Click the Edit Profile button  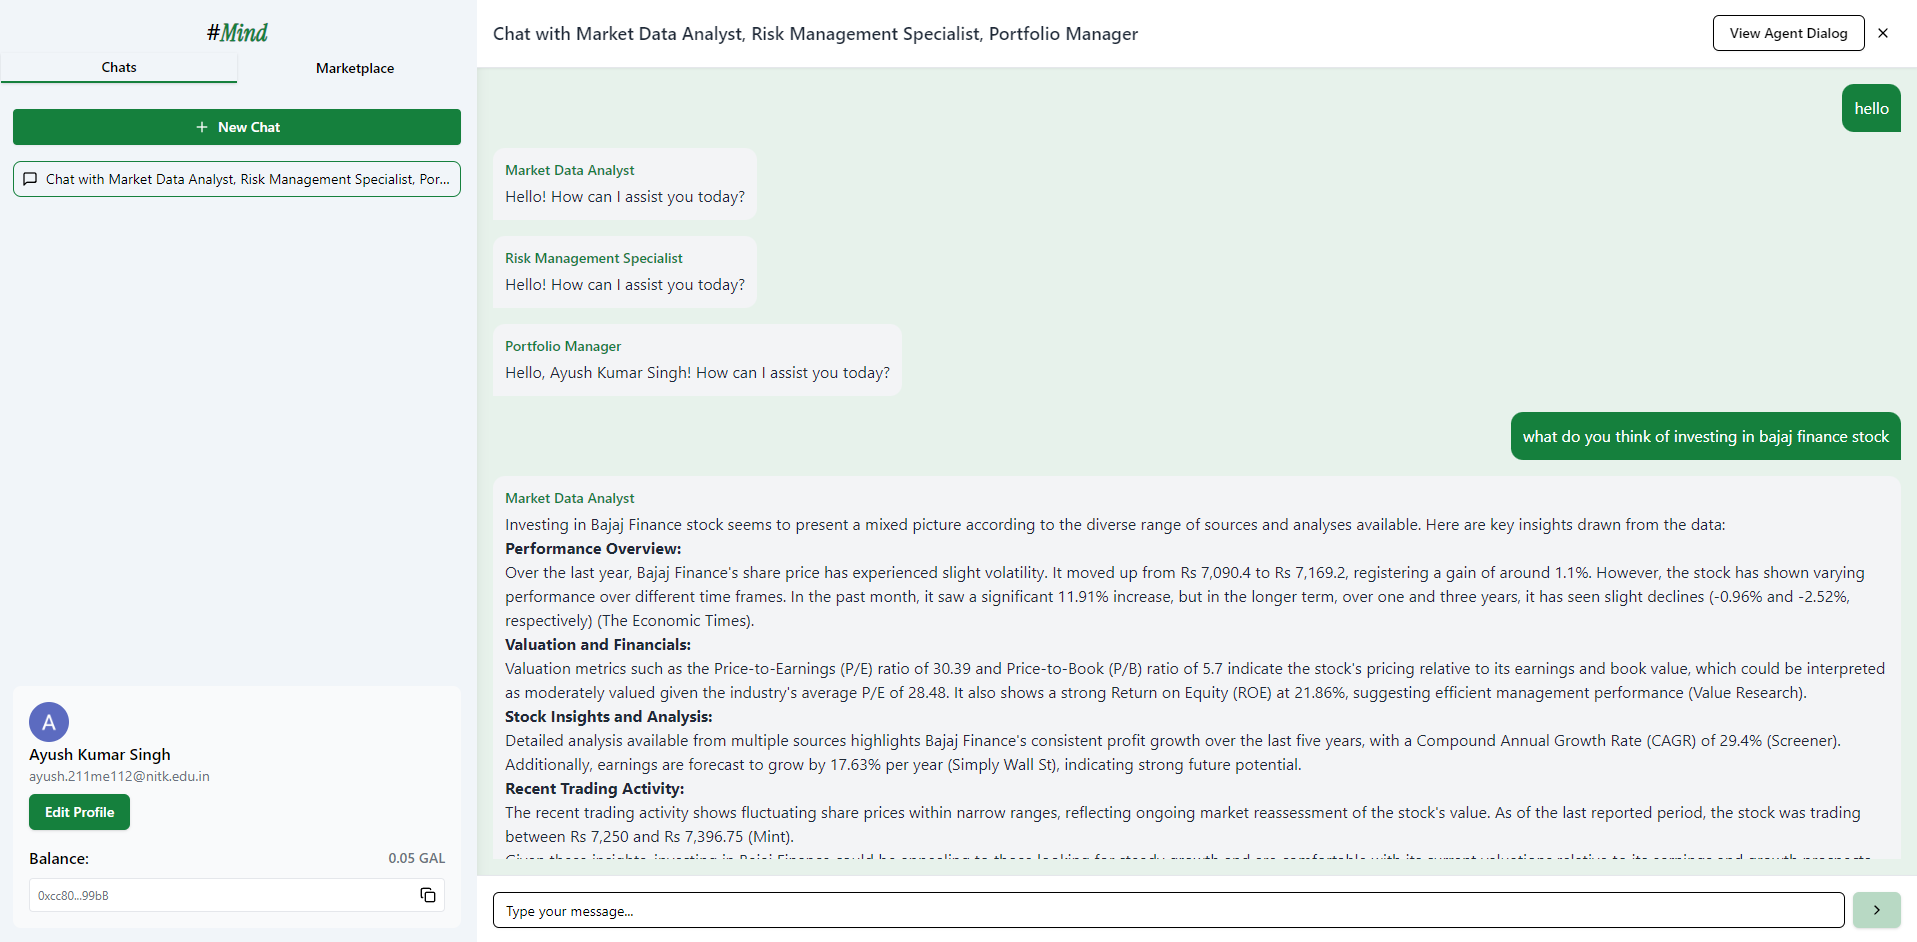[x=79, y=812]
